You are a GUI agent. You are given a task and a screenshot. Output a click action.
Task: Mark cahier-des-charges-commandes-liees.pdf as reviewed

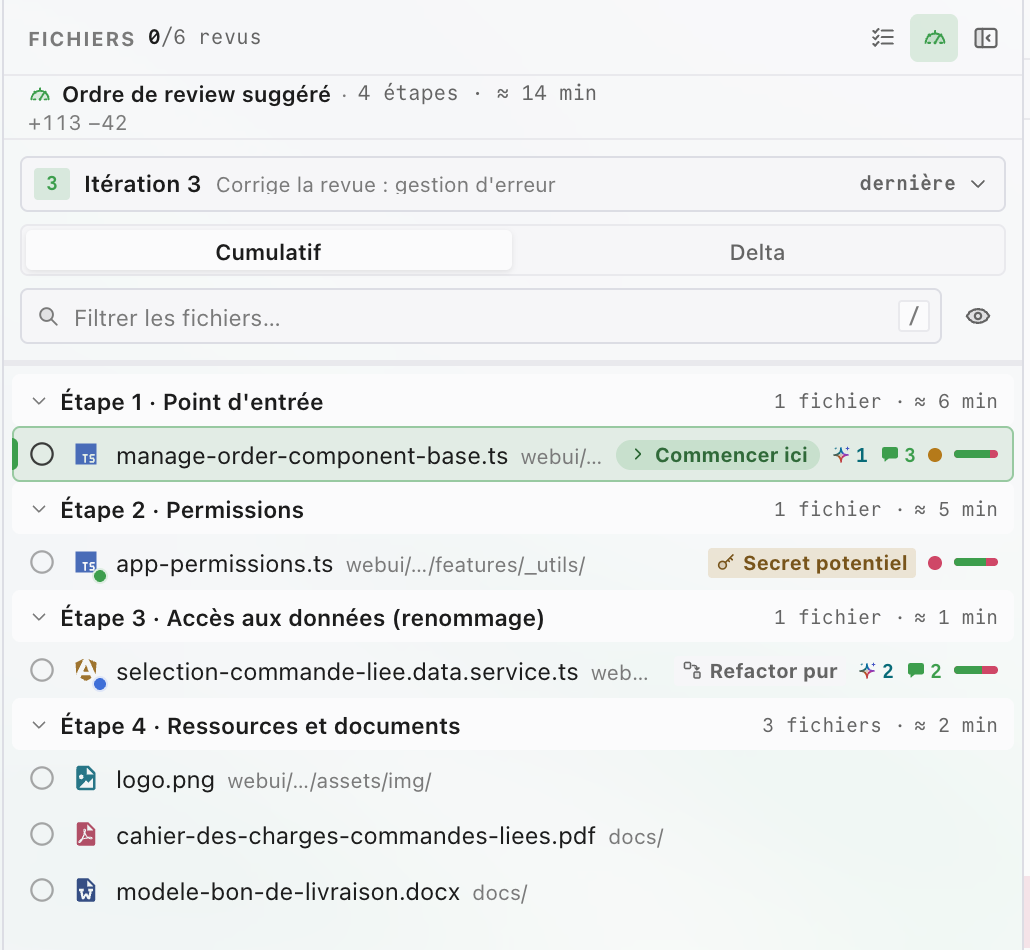pyautogui.click(x=42, y=834)
